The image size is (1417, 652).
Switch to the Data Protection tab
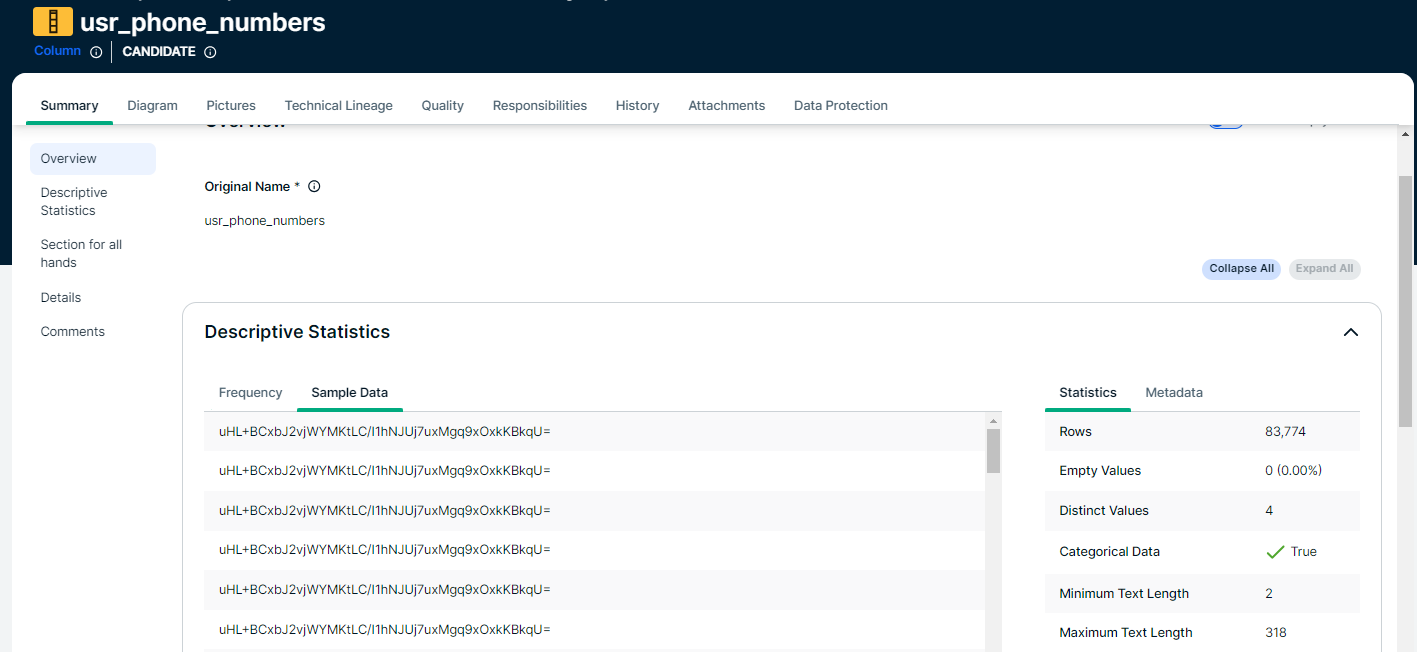click(840, 106)
